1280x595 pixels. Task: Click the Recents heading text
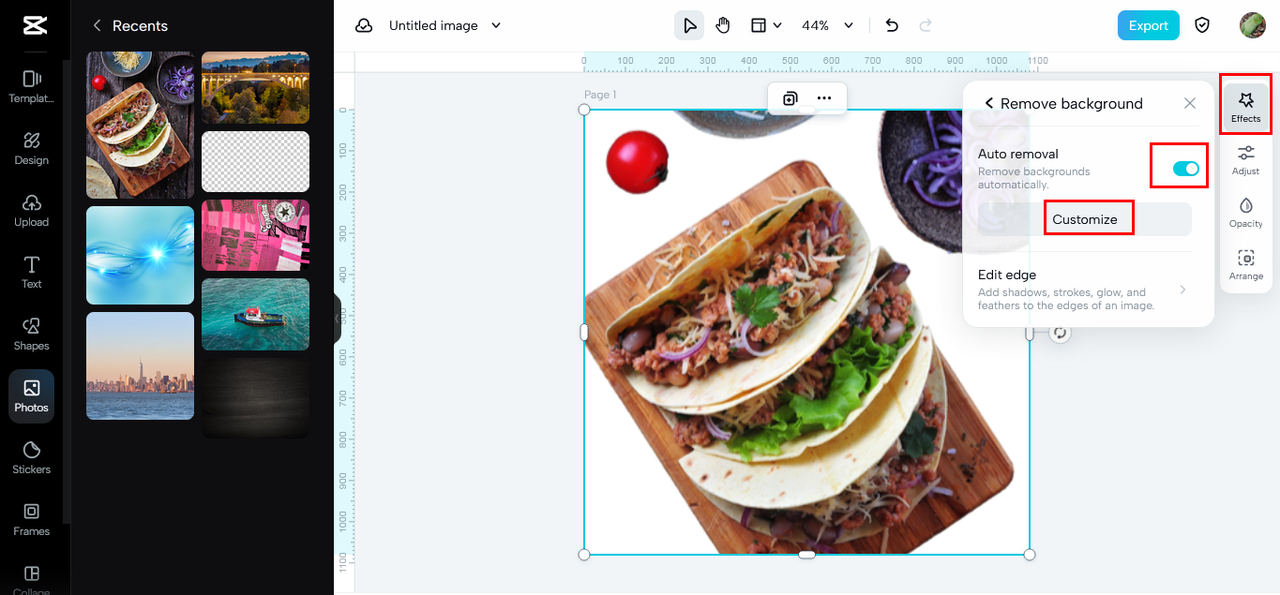click(x=140, y=26)
